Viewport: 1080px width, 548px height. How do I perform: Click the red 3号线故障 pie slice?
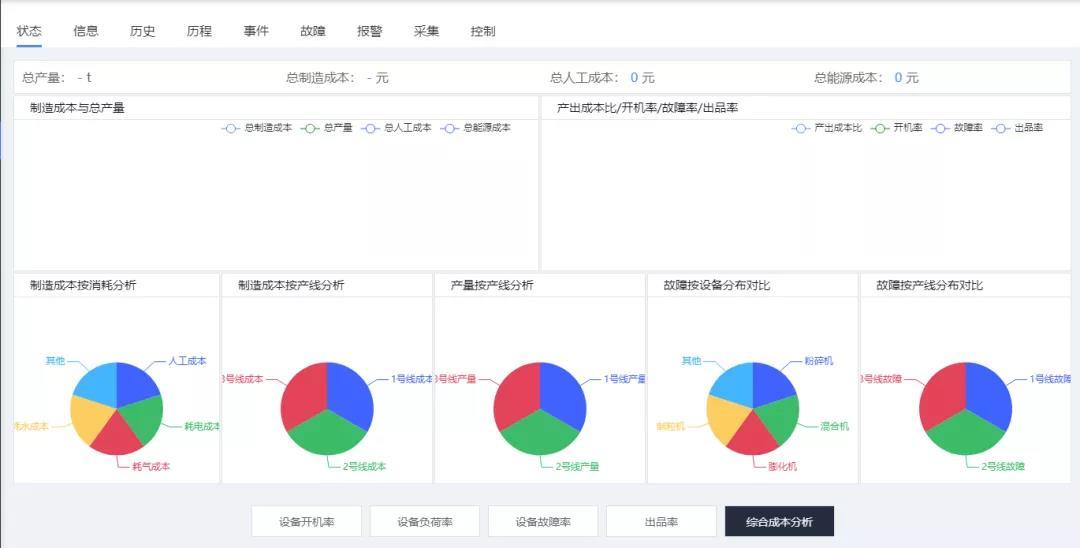942,397
